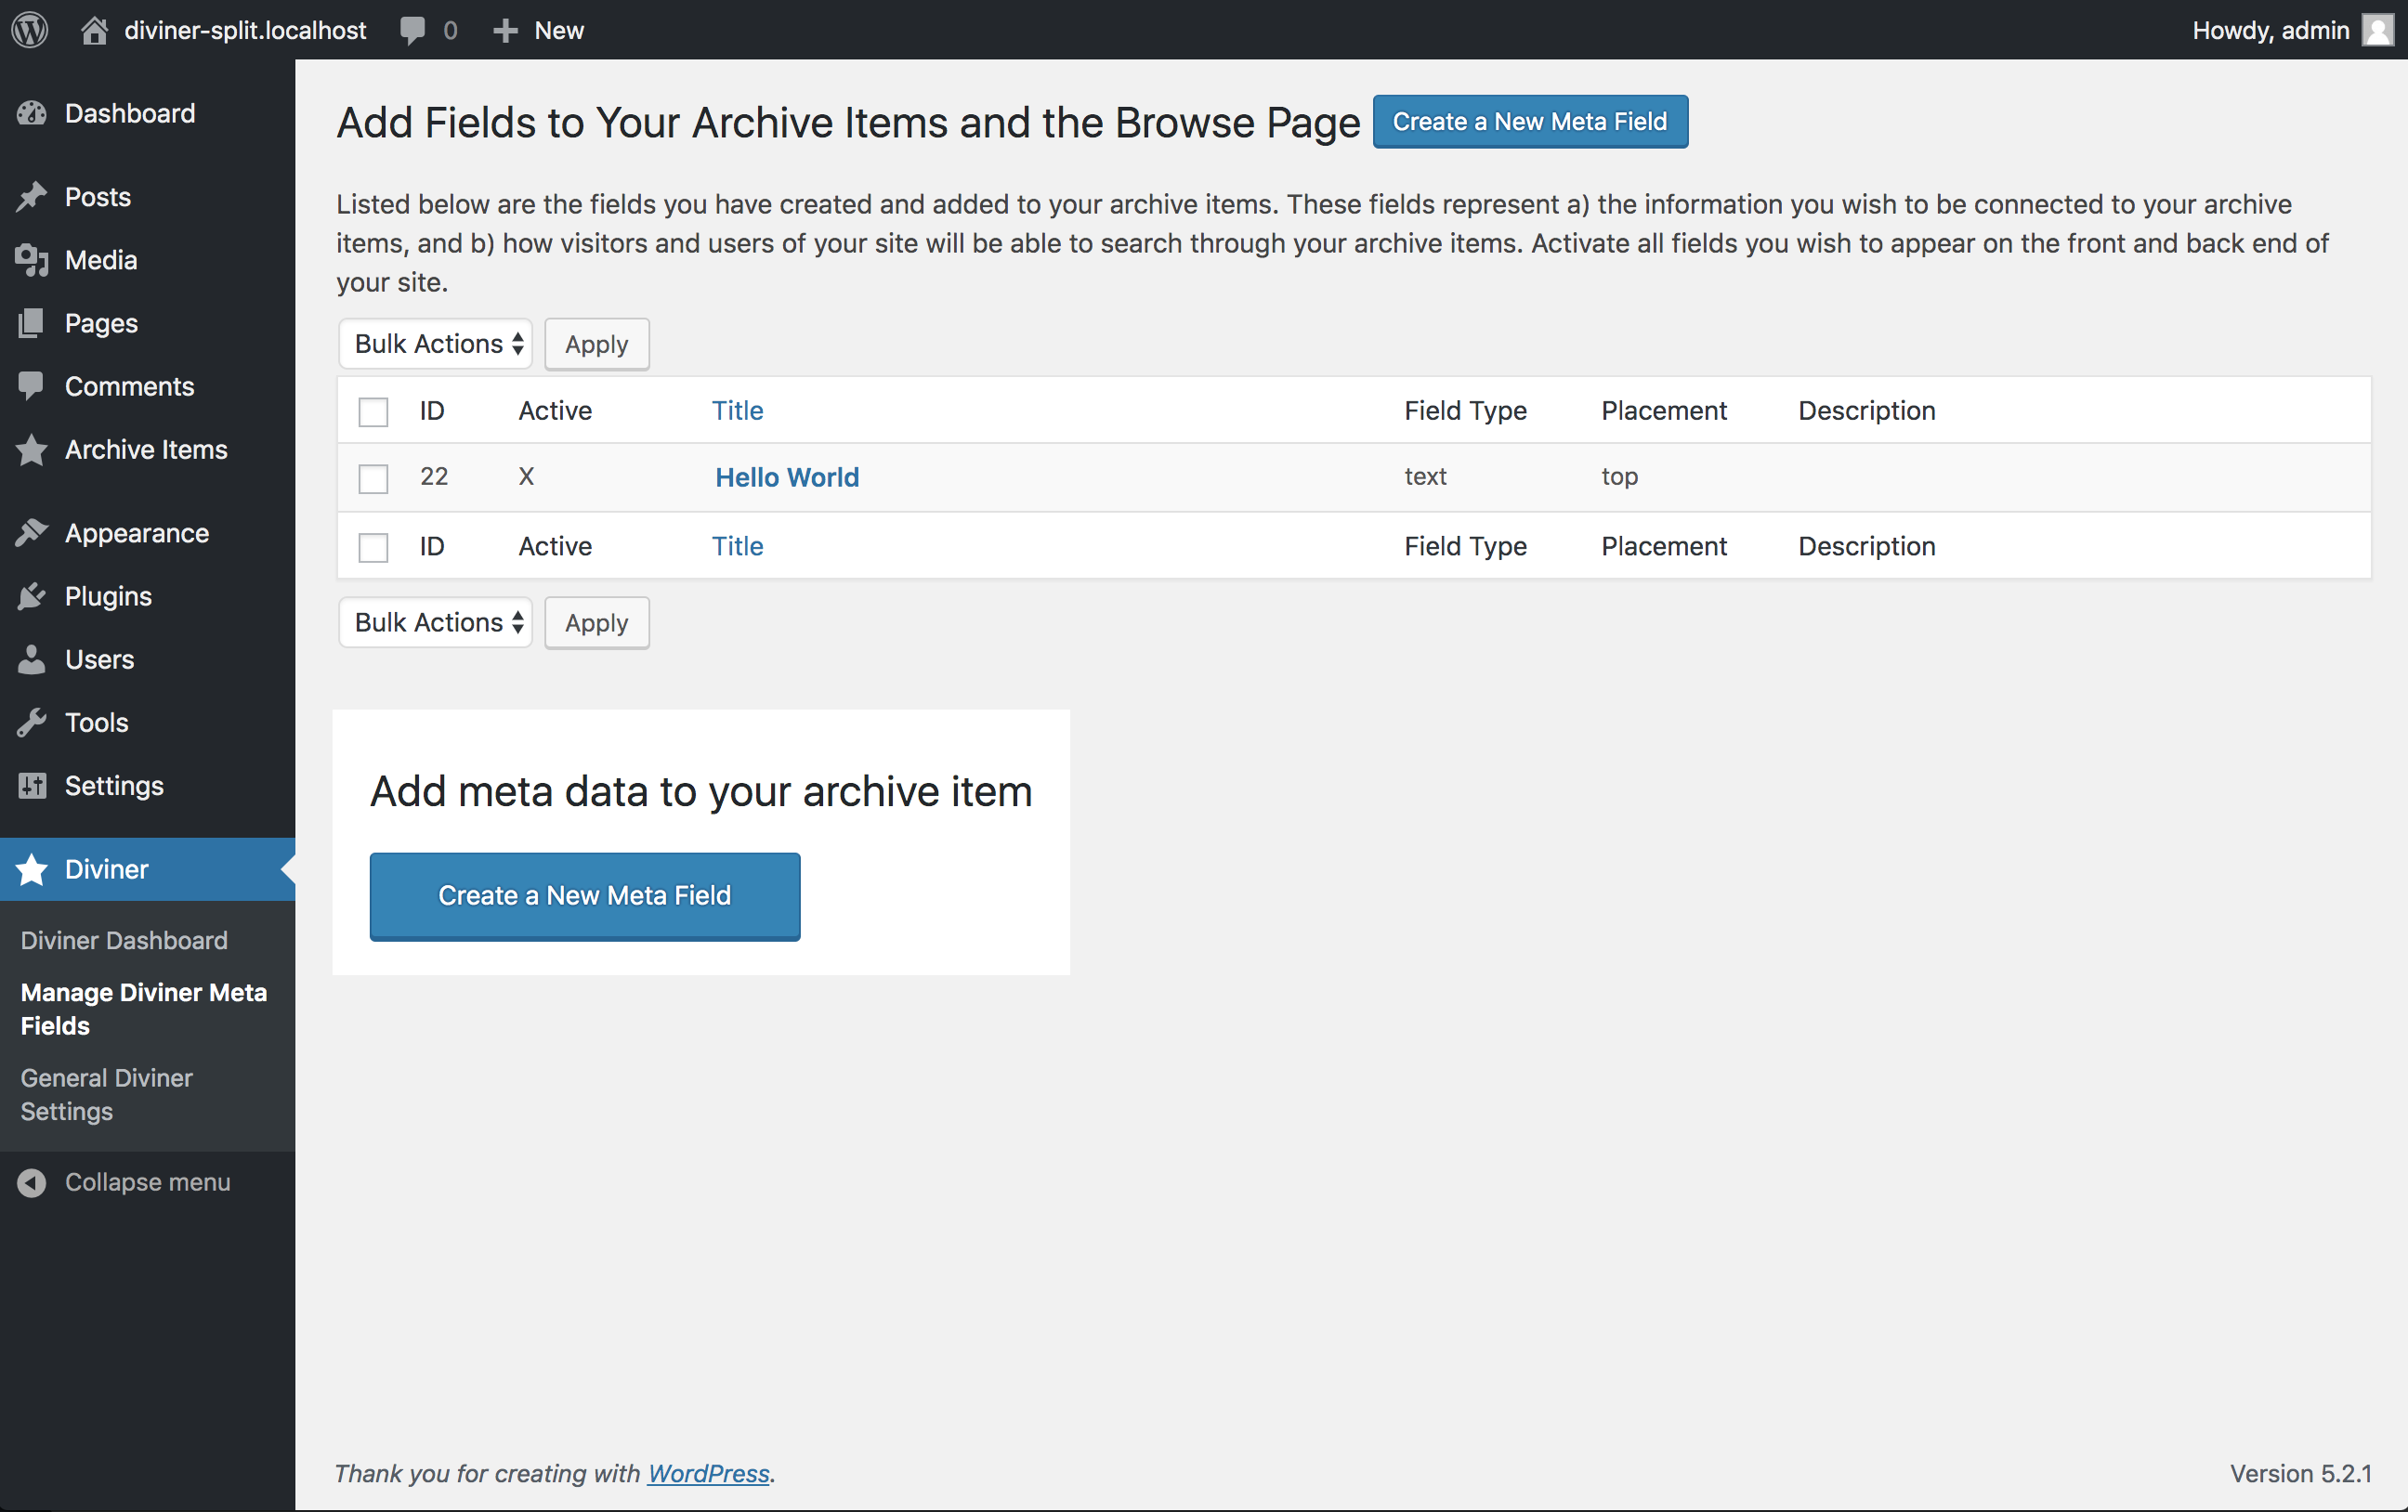Click the Archive Items star icon

[x=32, y=450]
